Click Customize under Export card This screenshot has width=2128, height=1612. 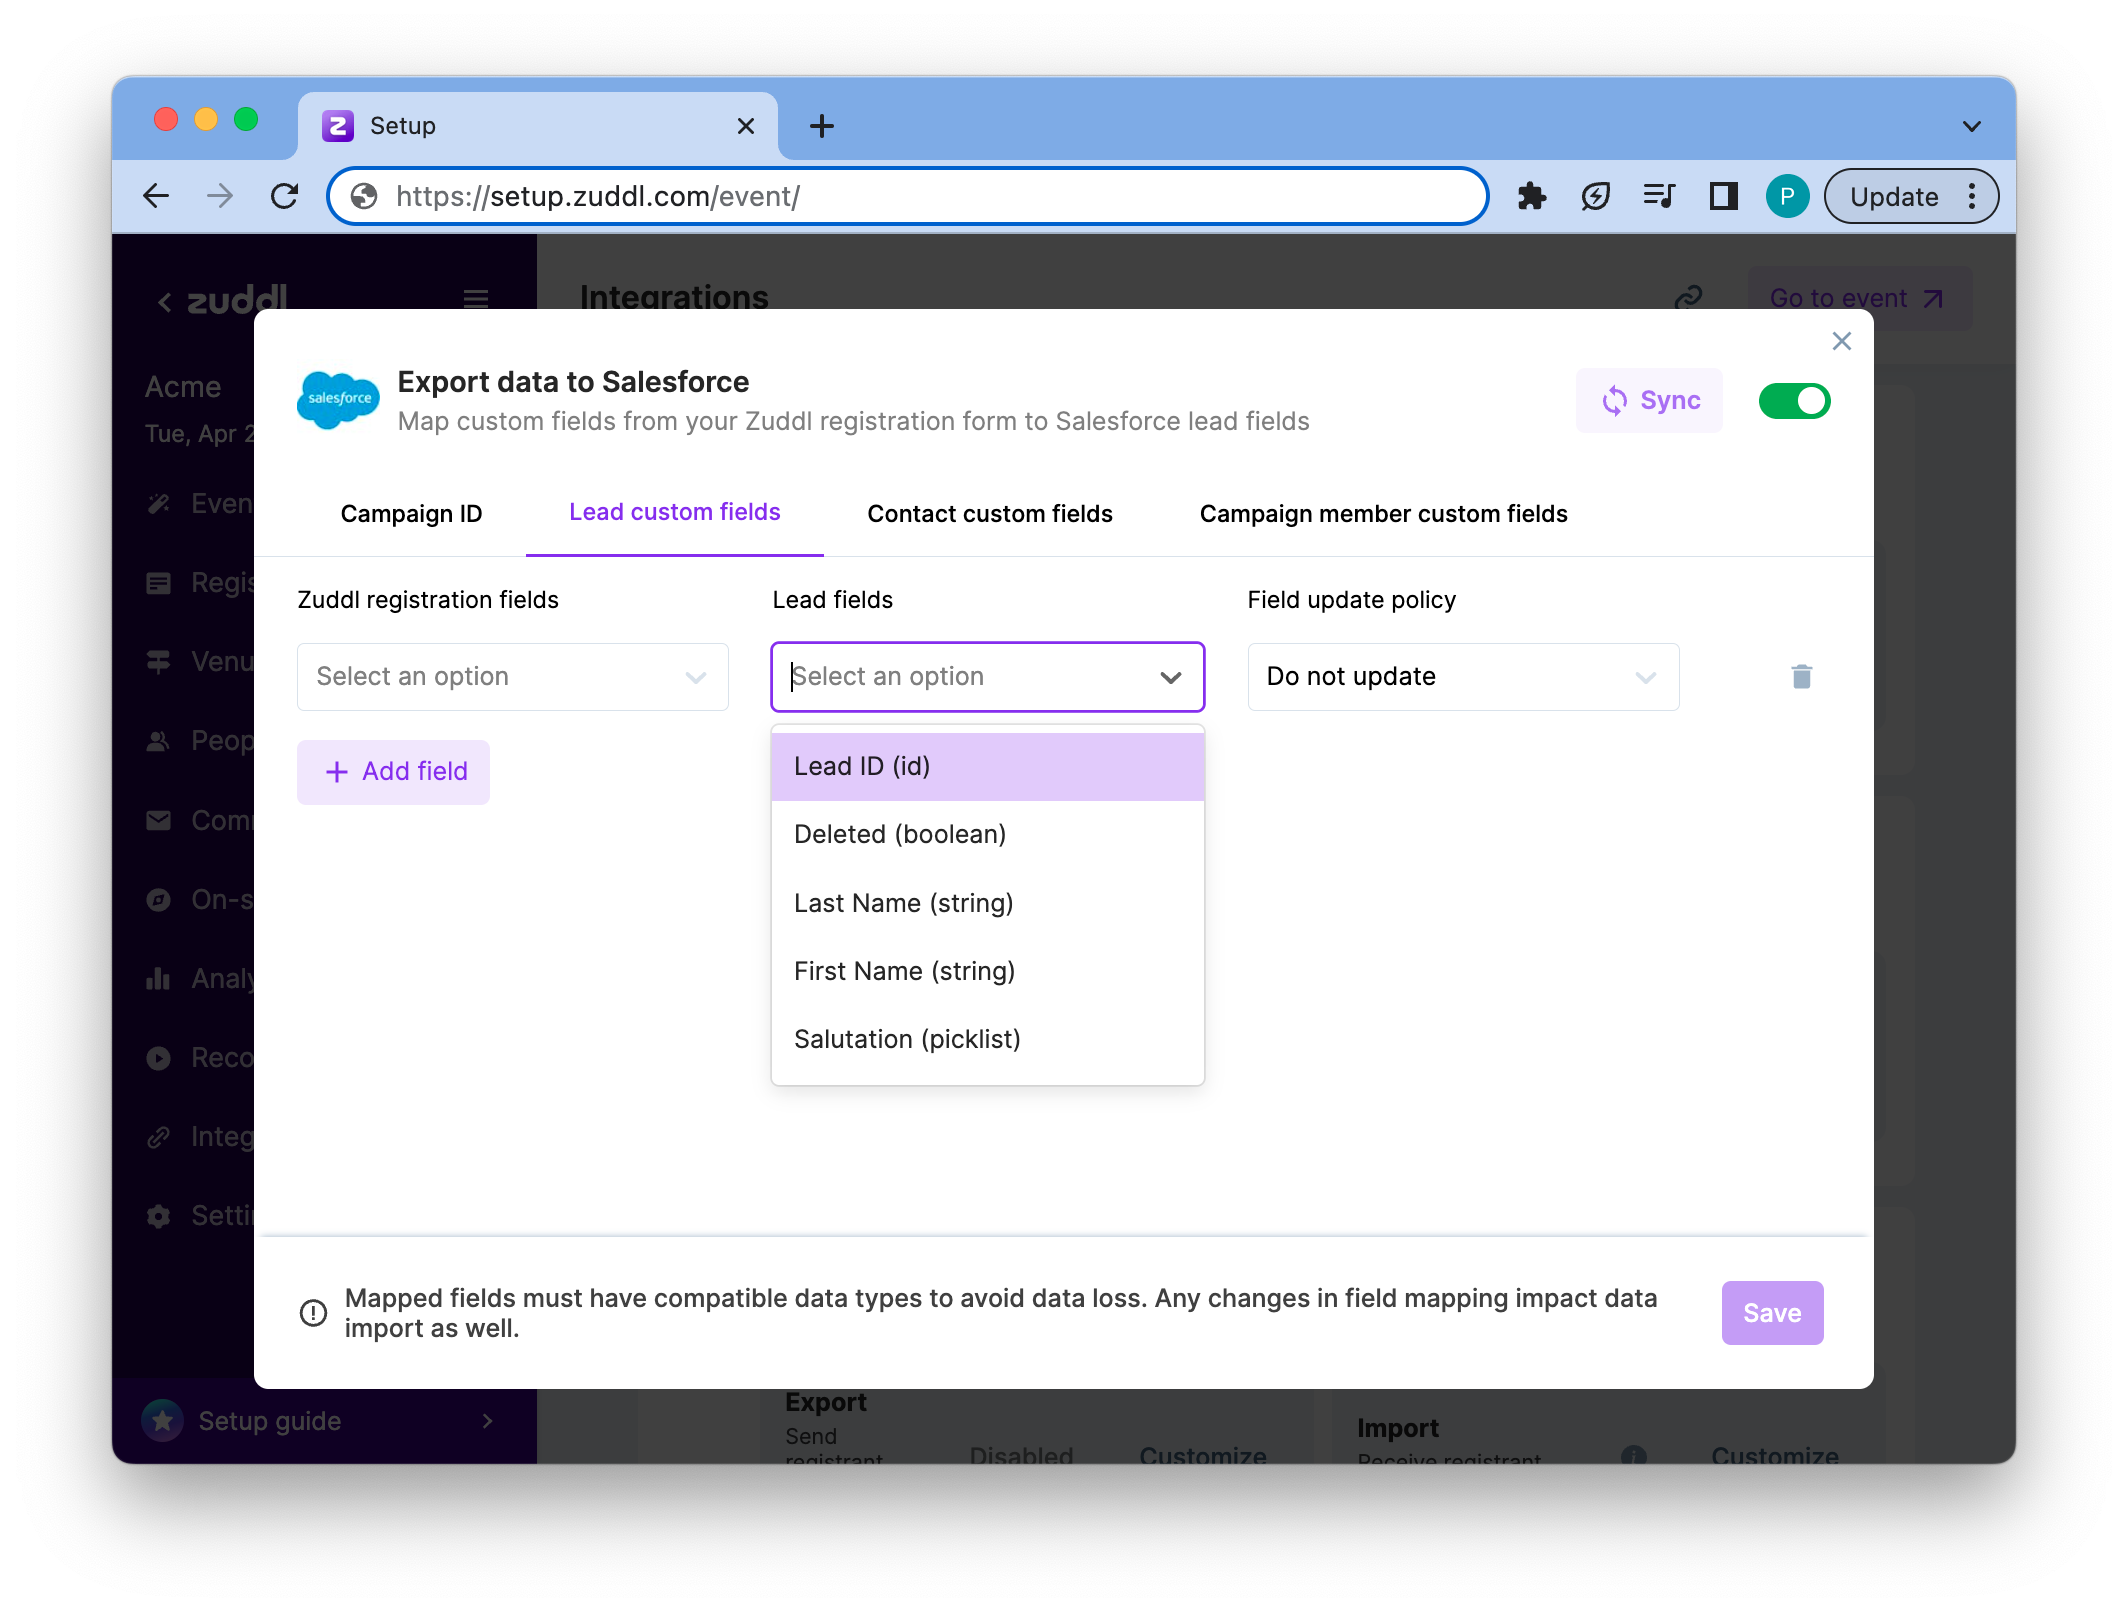click(x=1203, y=1455)
